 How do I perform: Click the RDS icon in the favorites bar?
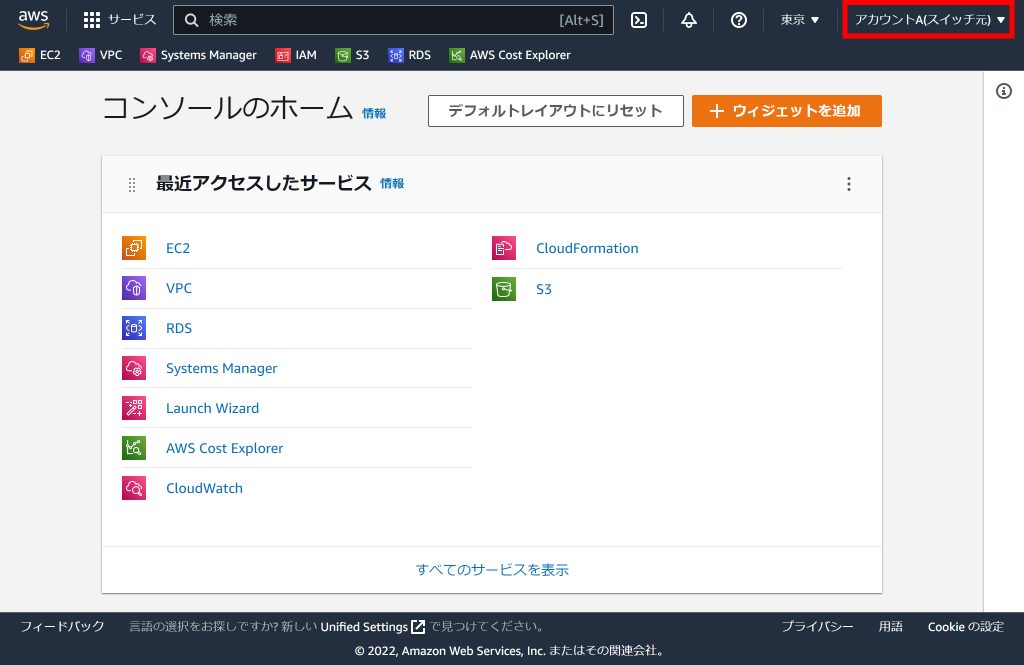(396, 56)
